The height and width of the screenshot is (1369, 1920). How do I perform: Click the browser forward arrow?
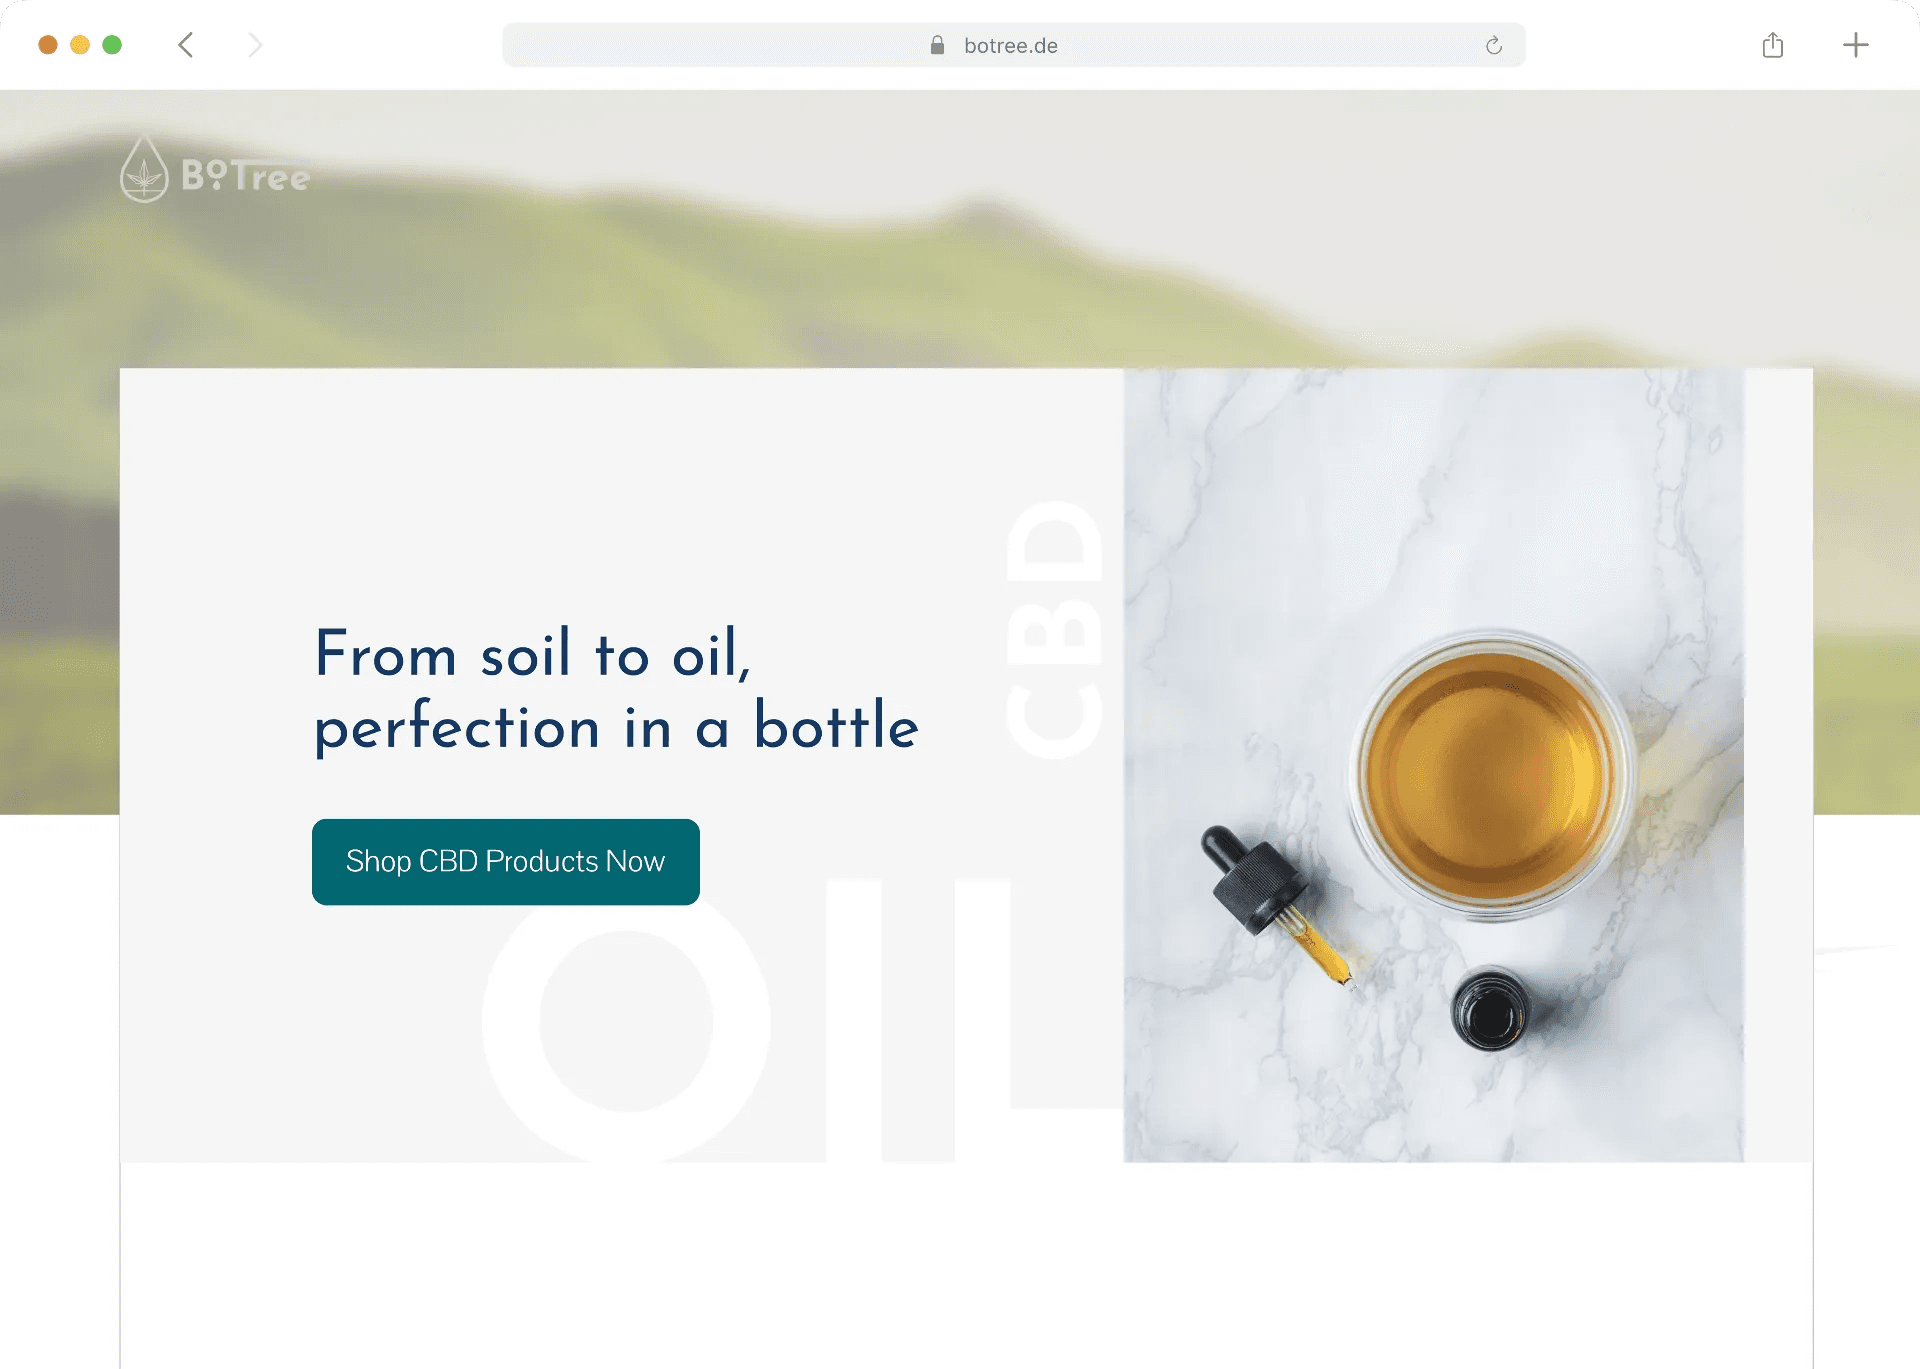pyautogui.click(x=255, y=45)
